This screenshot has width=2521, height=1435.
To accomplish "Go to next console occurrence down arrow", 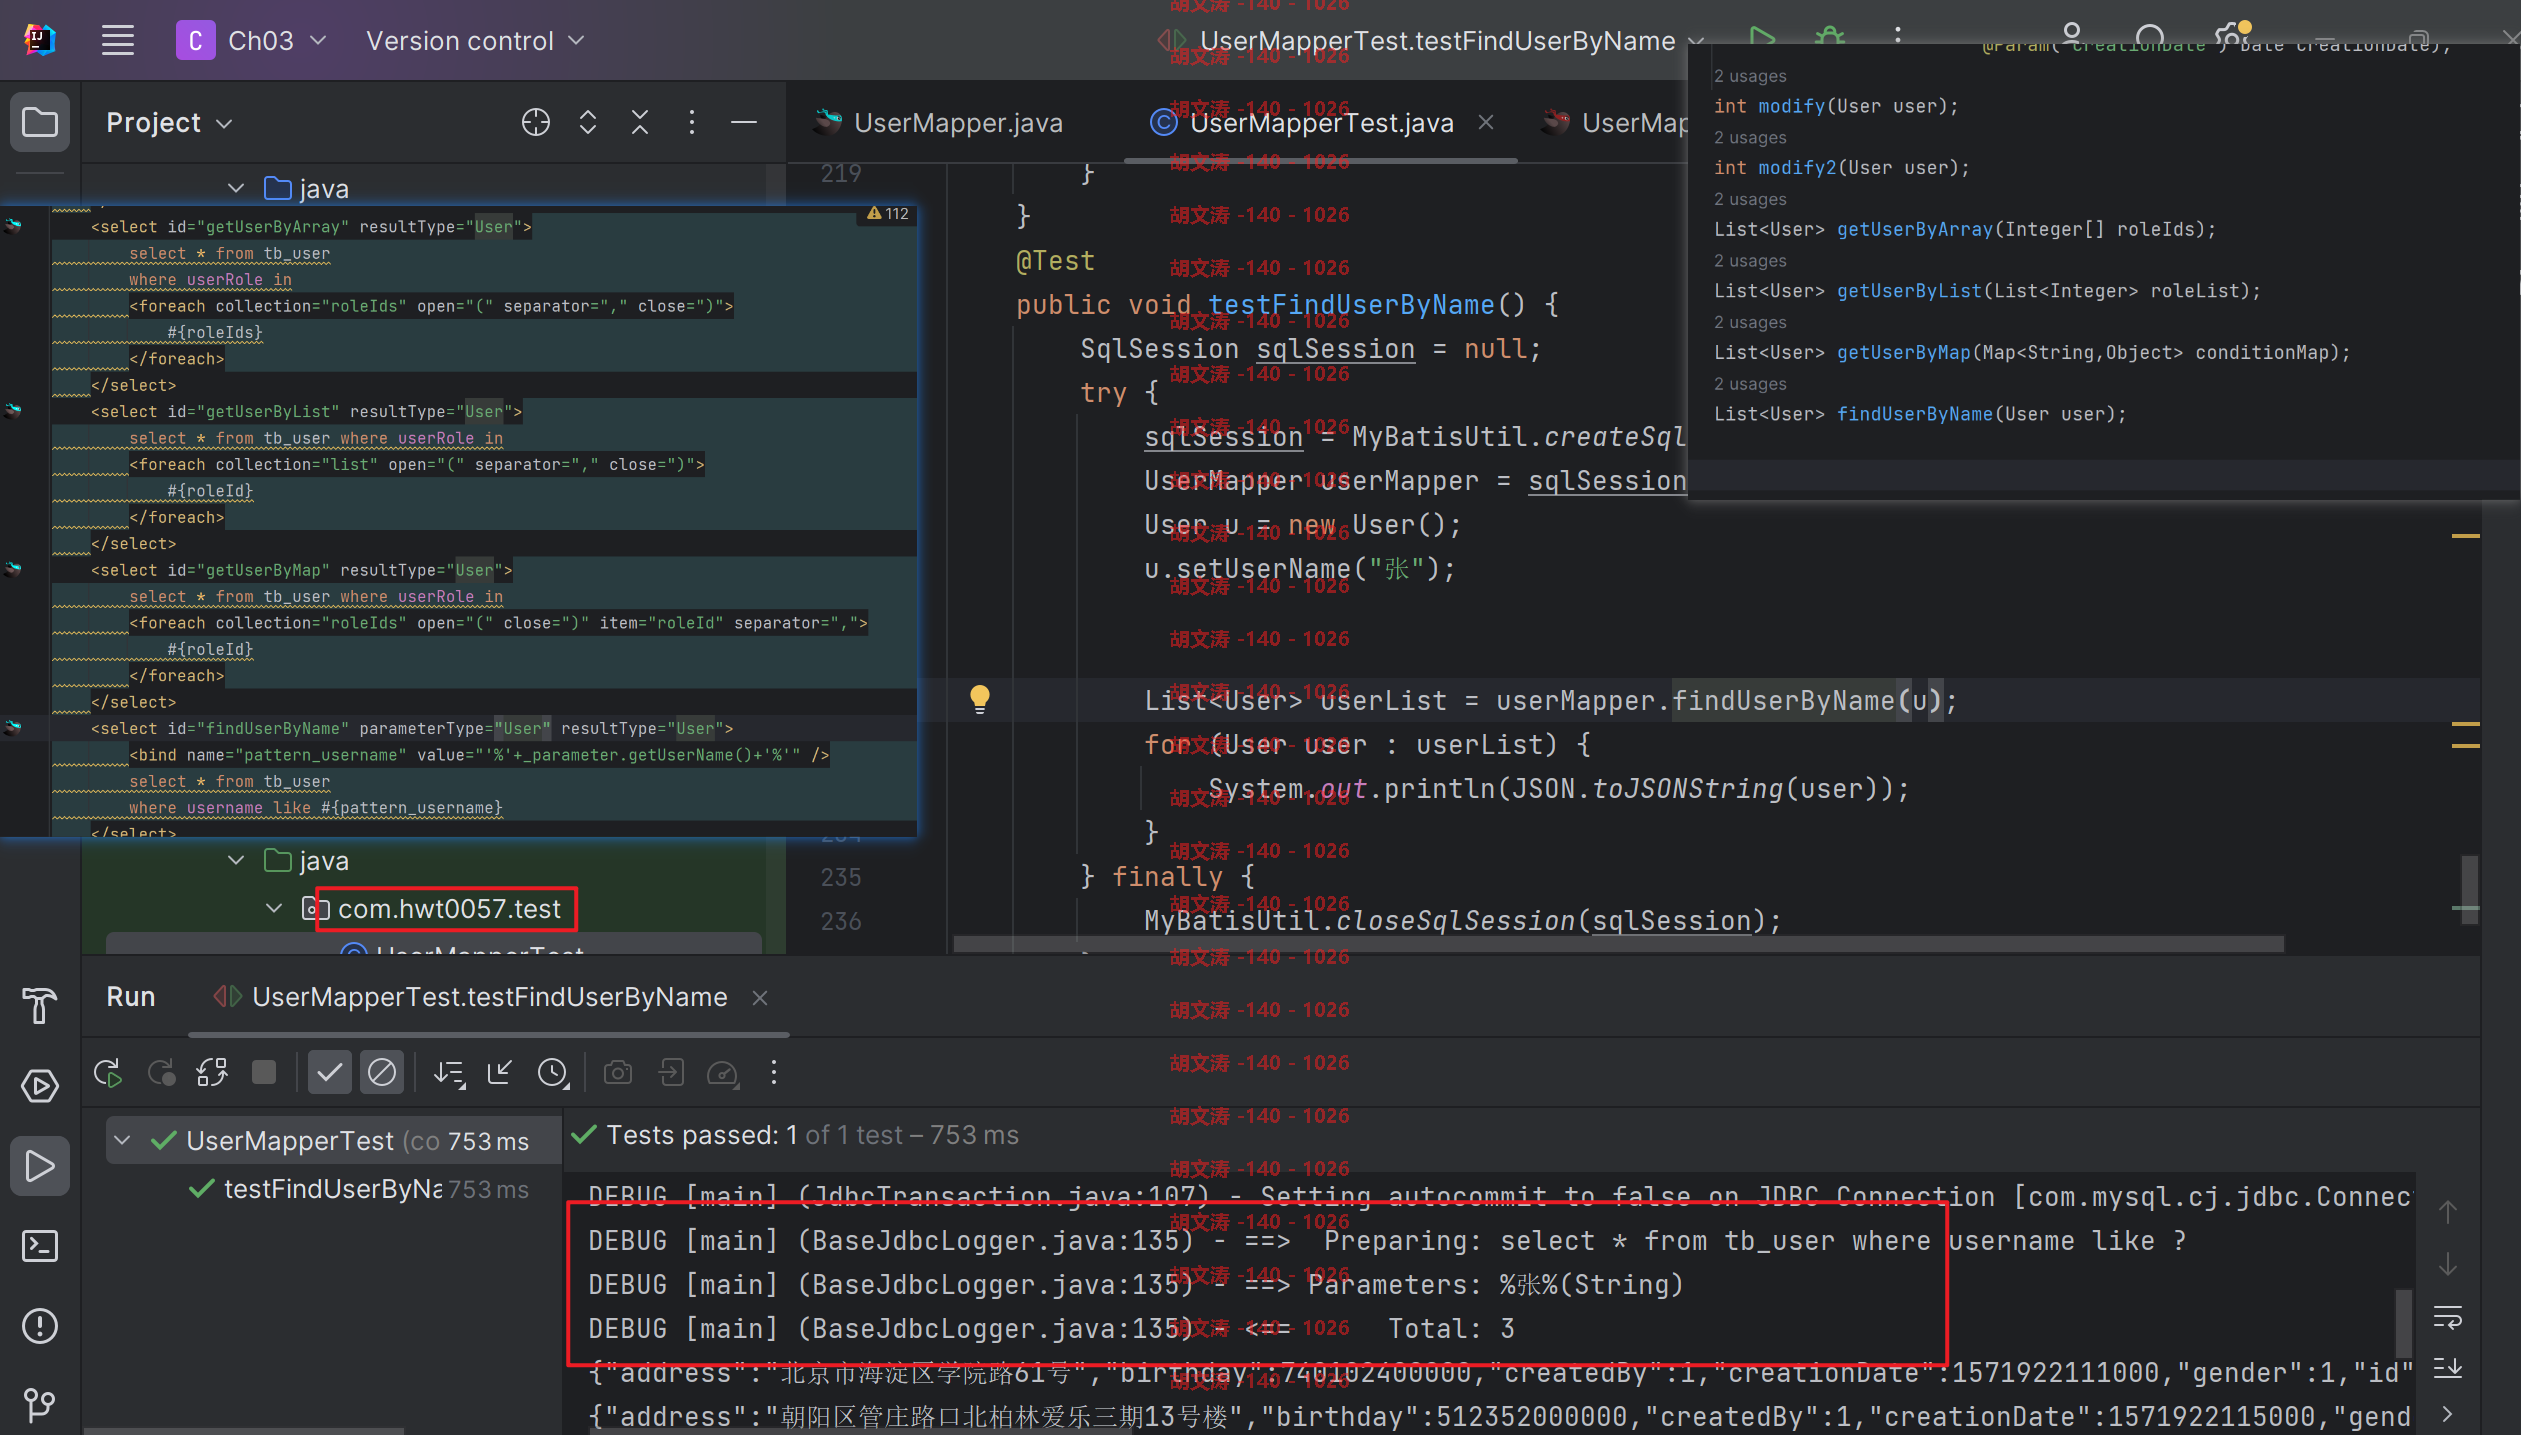I will tap(2448, 1264).
